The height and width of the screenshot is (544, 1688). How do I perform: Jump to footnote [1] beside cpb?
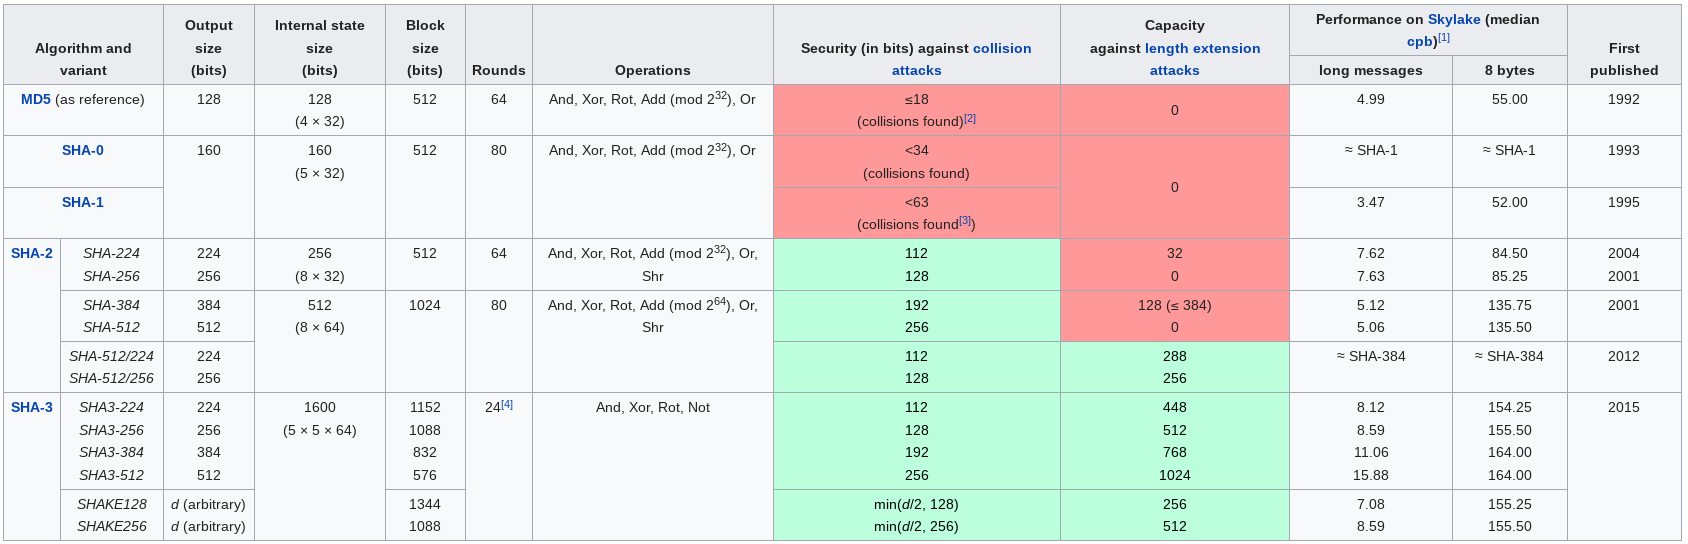(1443, 38)
